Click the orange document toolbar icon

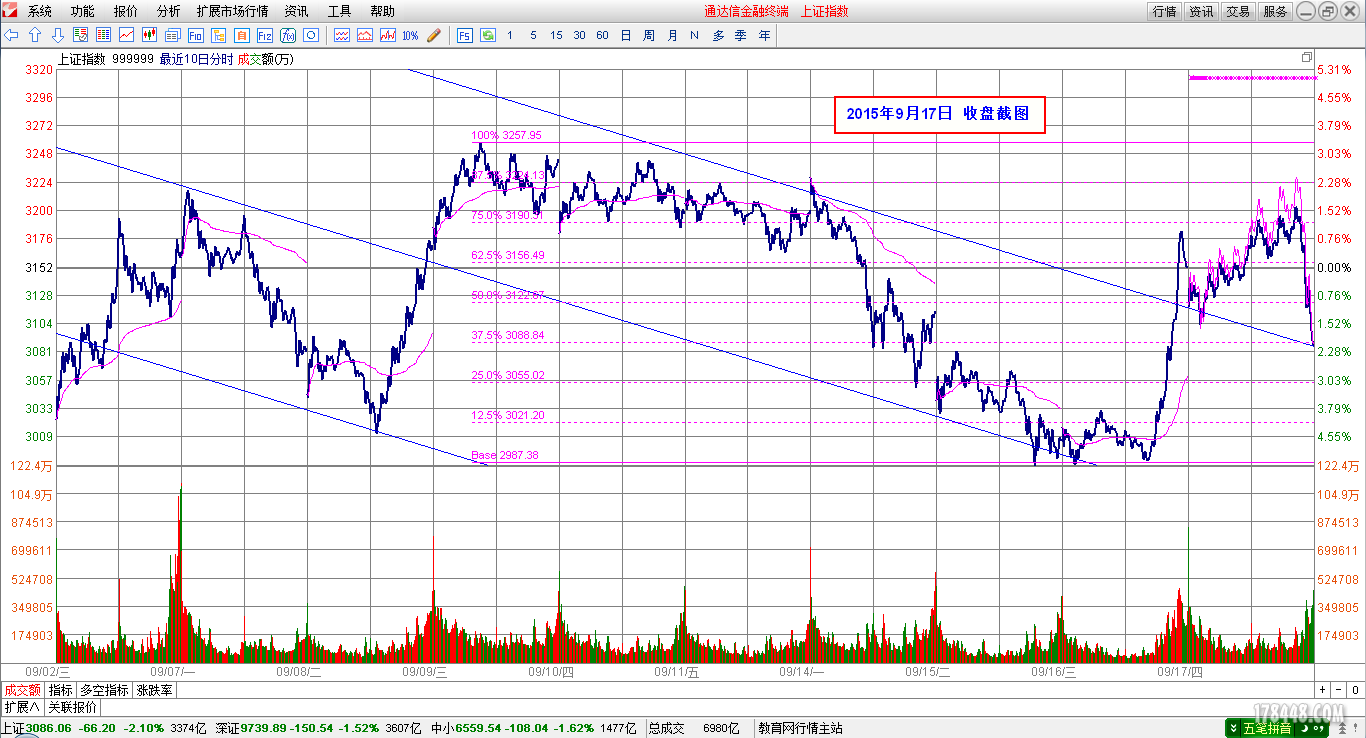click(x=242, y=35)
